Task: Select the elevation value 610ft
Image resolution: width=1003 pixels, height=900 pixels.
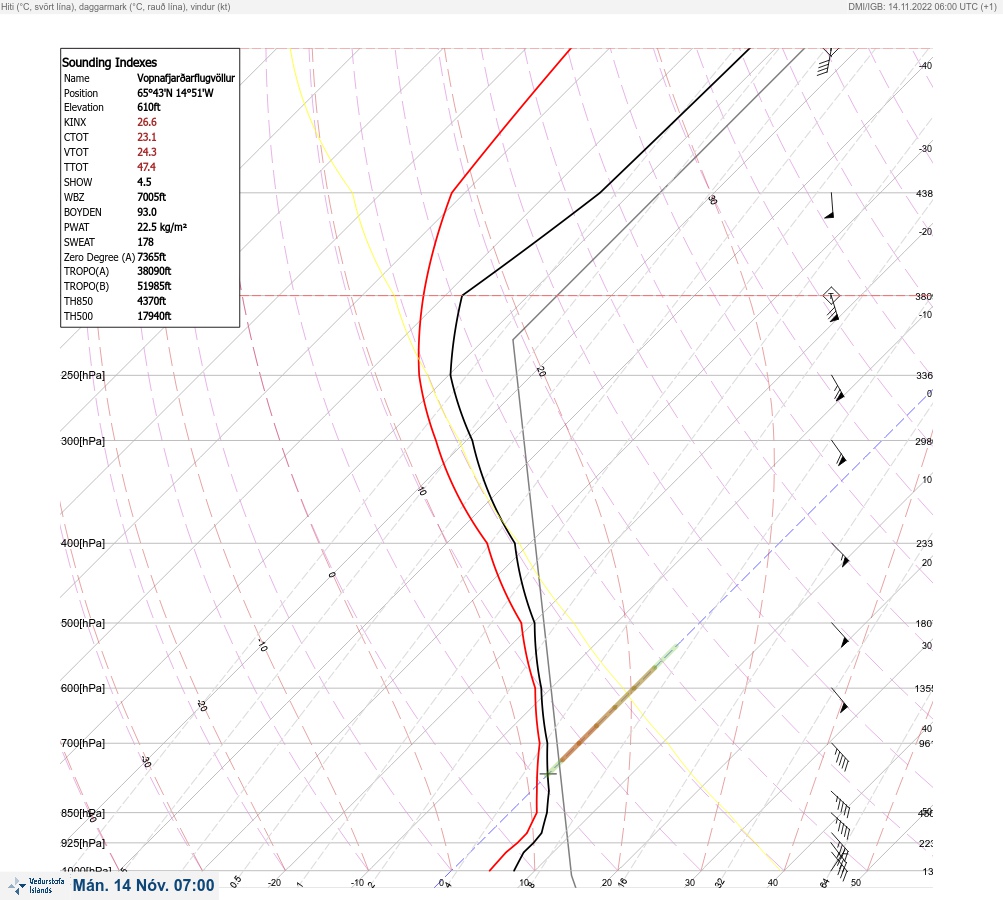Action: point(148,107)
